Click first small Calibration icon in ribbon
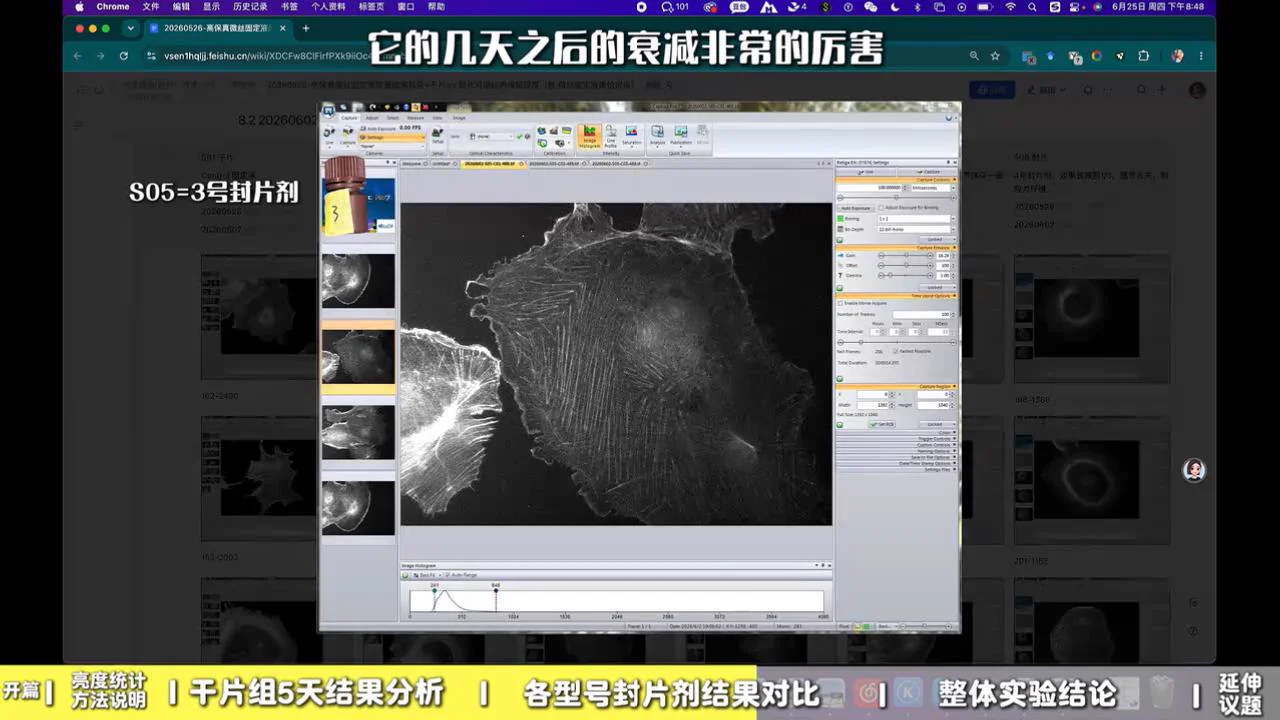Viewport: 1280px width, 720px height. coord(541,130)
